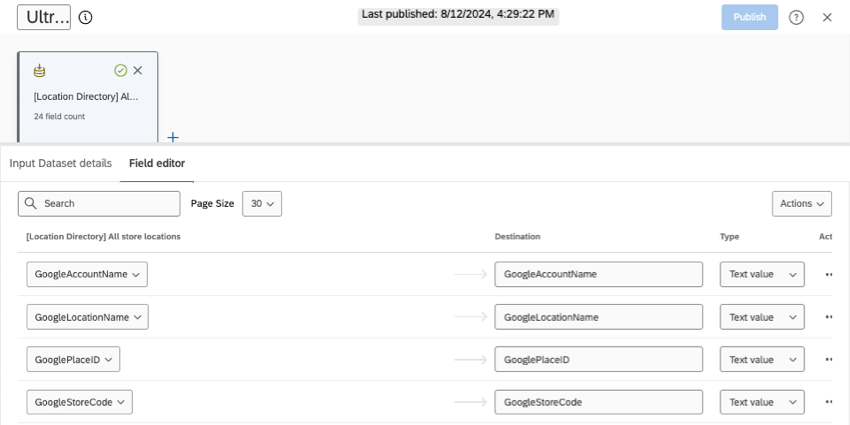Open the GoogleAccountName row's three-dot actions menu
This screenshot has width=850, height=425.
pos(828,274)
